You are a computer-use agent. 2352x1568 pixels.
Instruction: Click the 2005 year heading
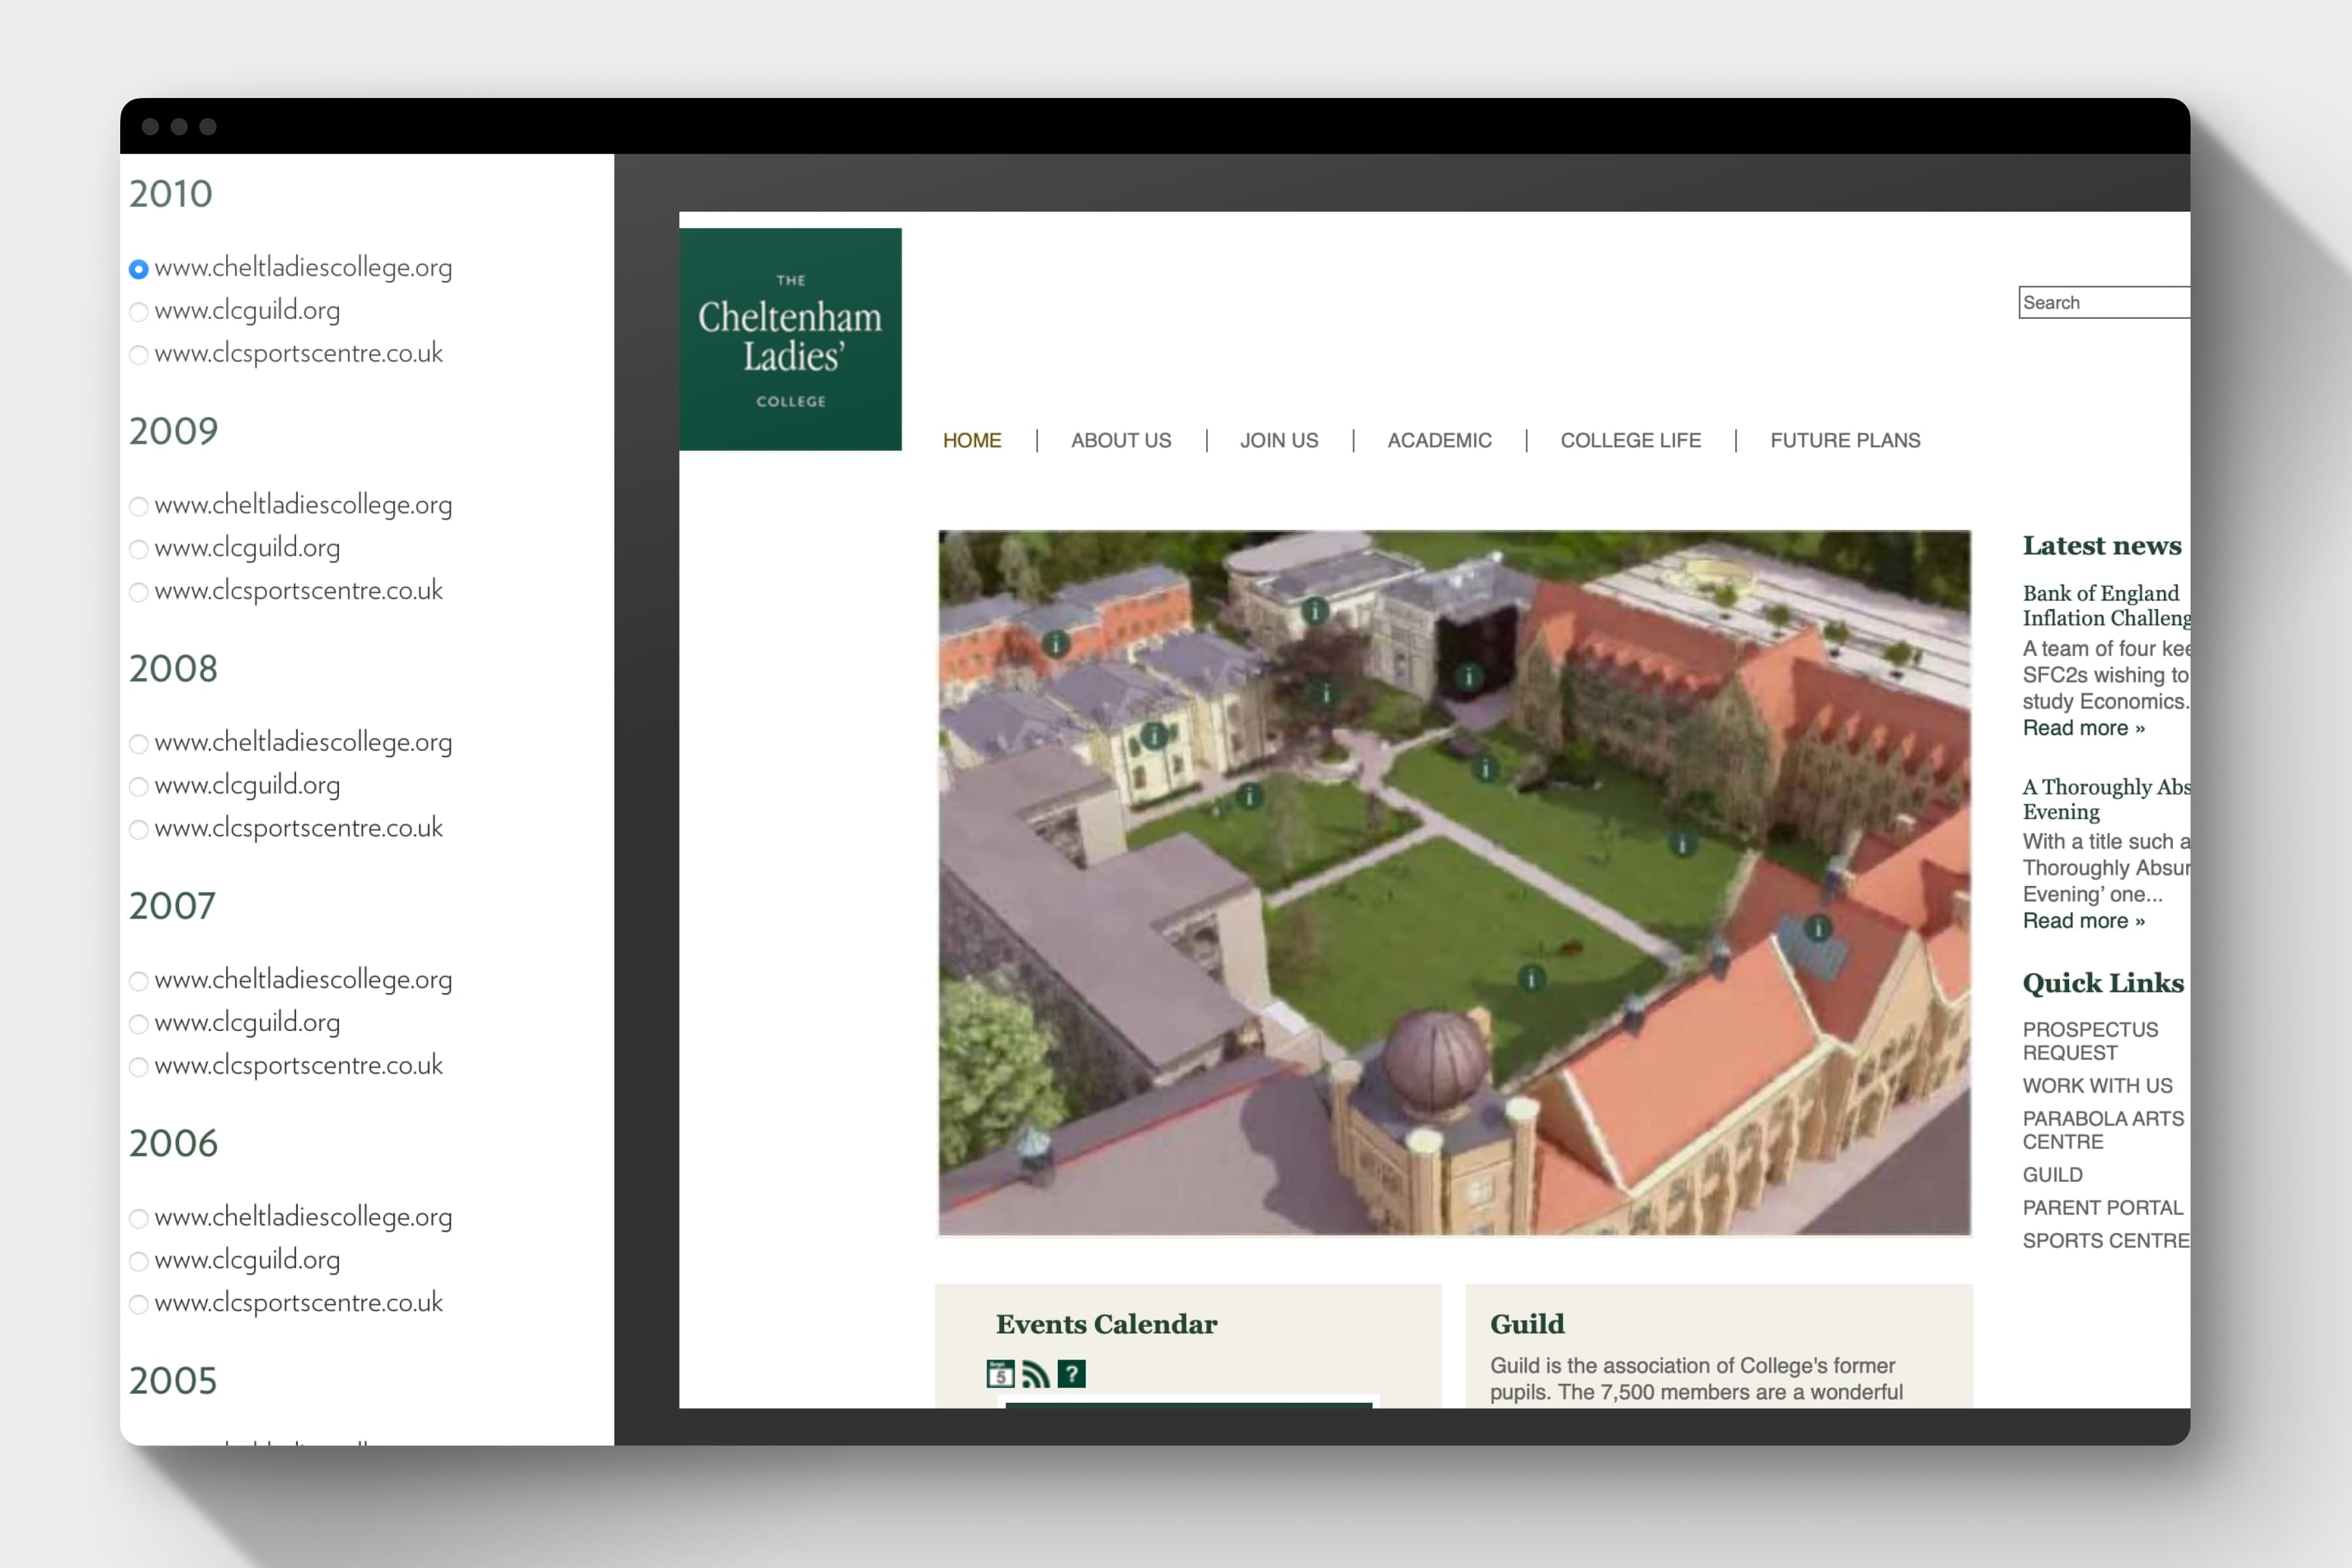pyautogui.click(x=173, y=1380)
